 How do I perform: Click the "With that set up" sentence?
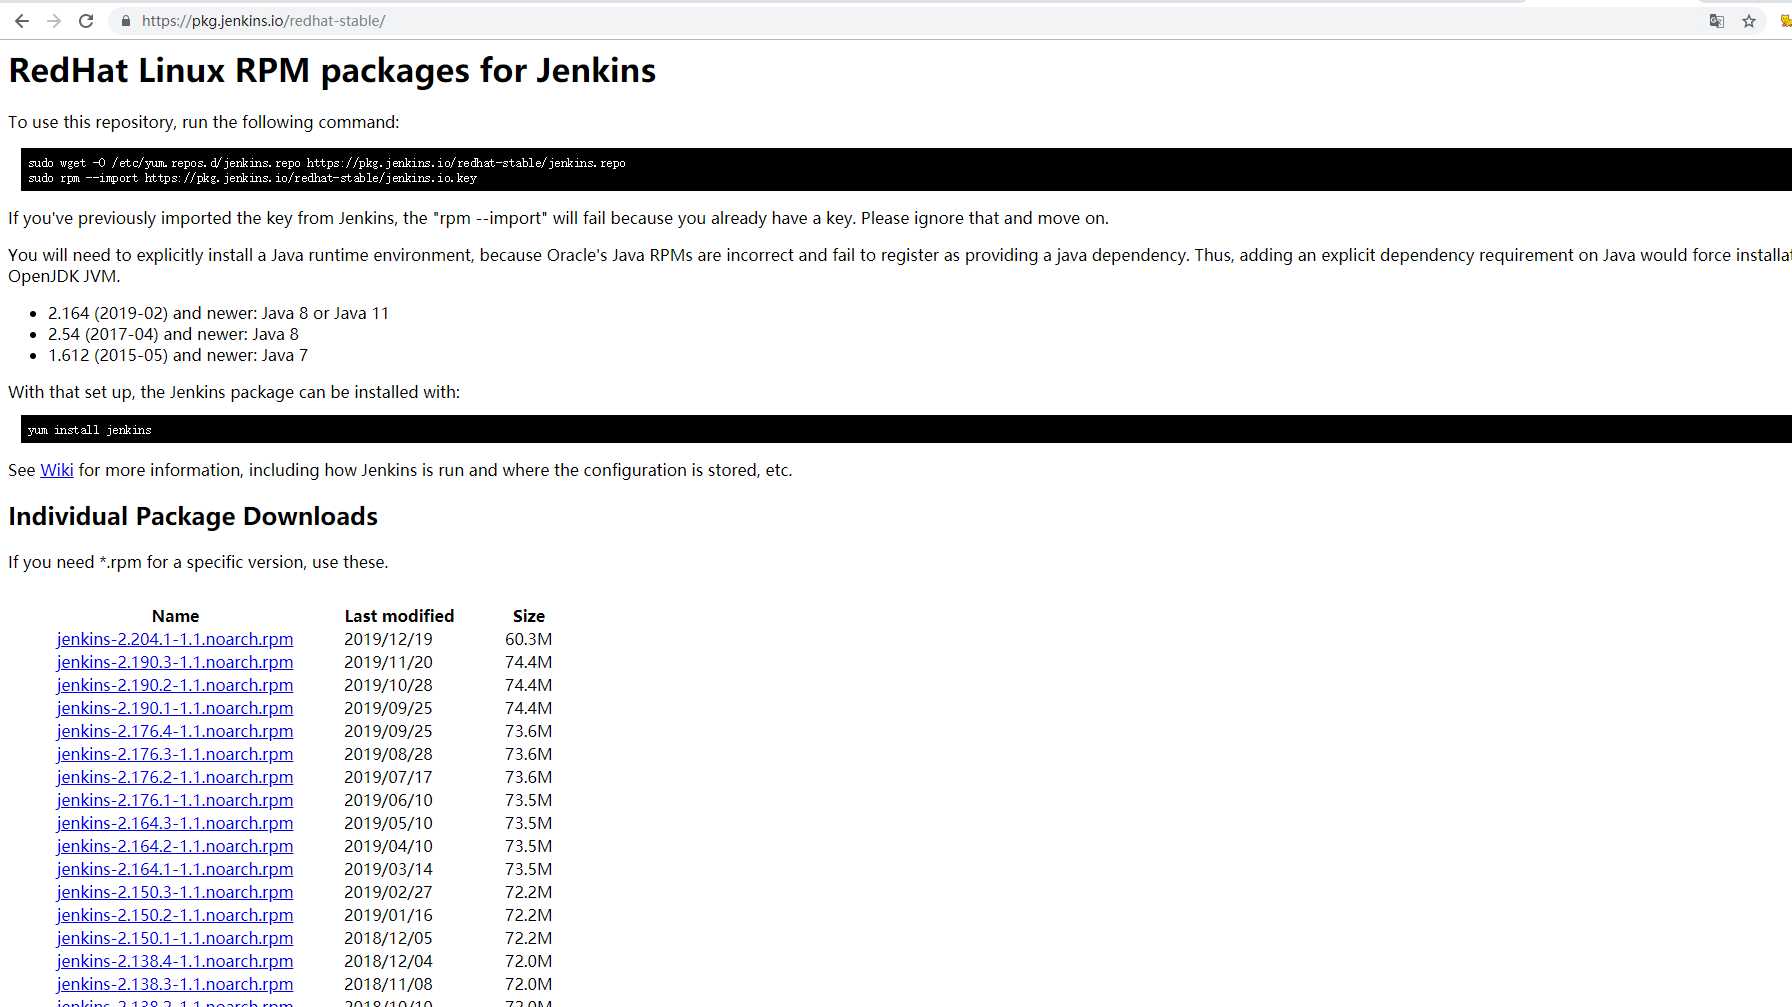pos(234,392)
